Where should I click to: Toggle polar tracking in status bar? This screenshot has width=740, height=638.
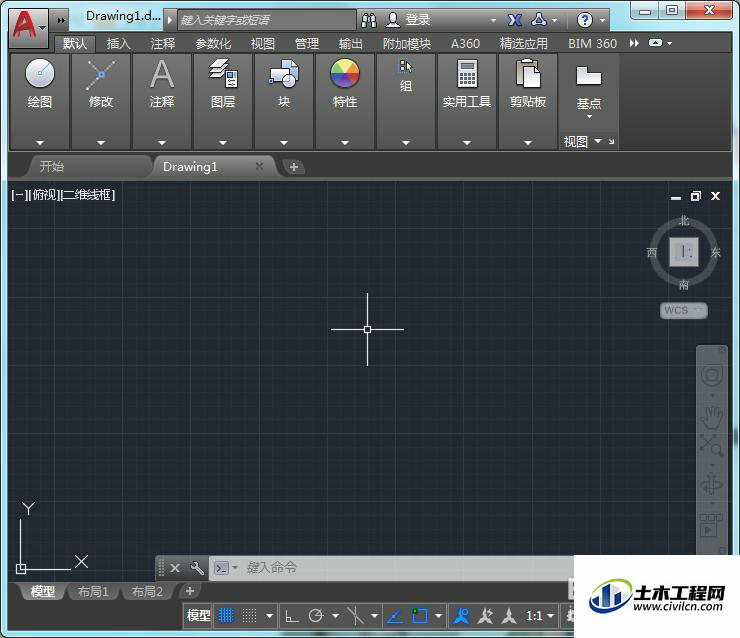(x=316, y=615)
